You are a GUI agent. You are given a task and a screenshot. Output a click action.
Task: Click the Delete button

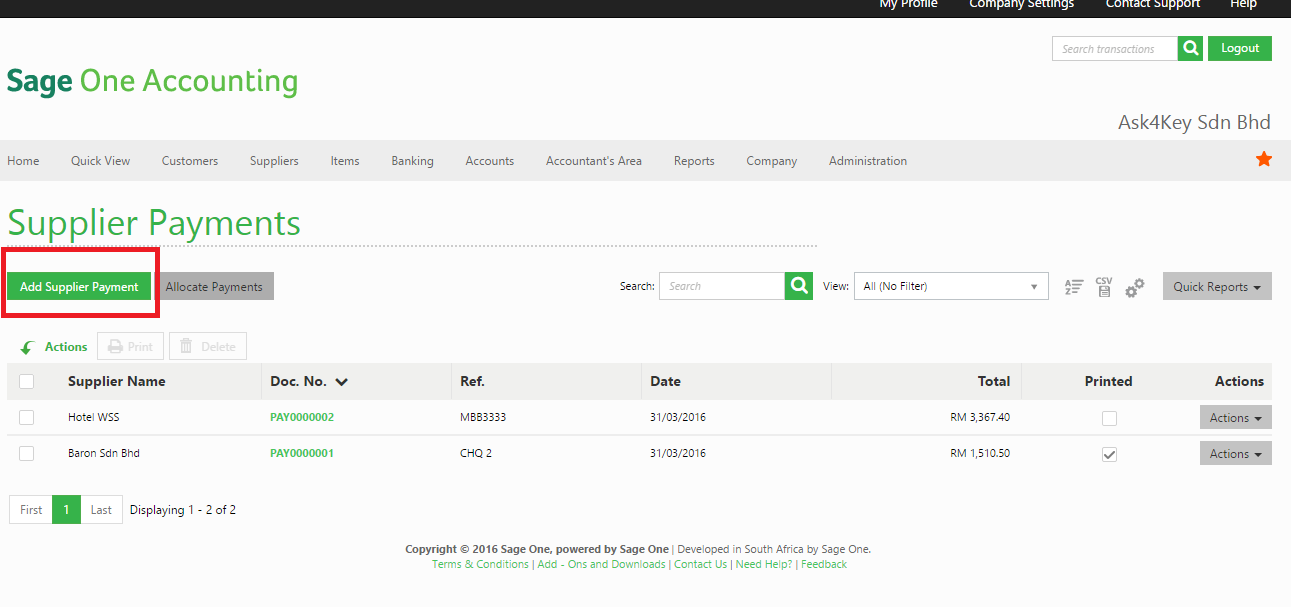pos(208,347)
